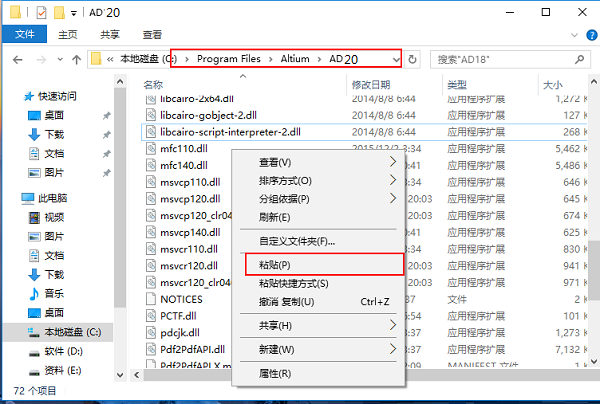The height and width of the screenshot is (404, 600).
Task: Choose 刷新(E) in context menu
Action: tap(318, 217)
